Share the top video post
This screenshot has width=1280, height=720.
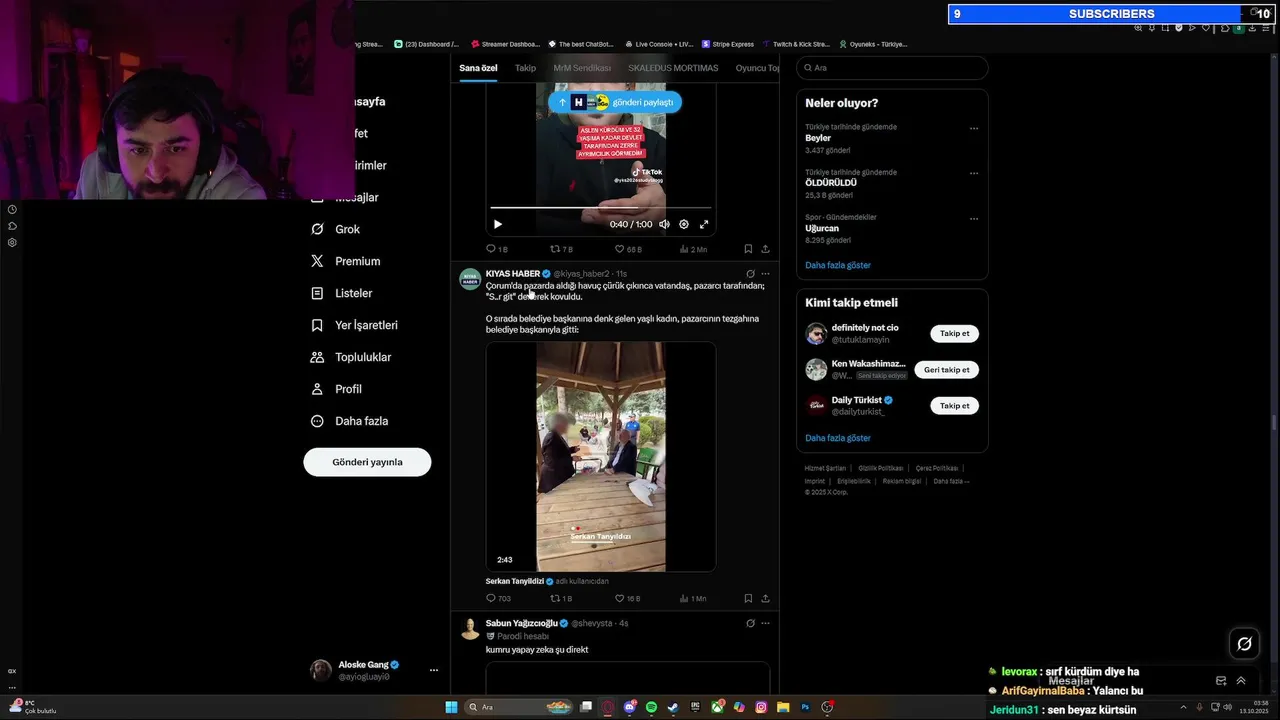(766, 249)
